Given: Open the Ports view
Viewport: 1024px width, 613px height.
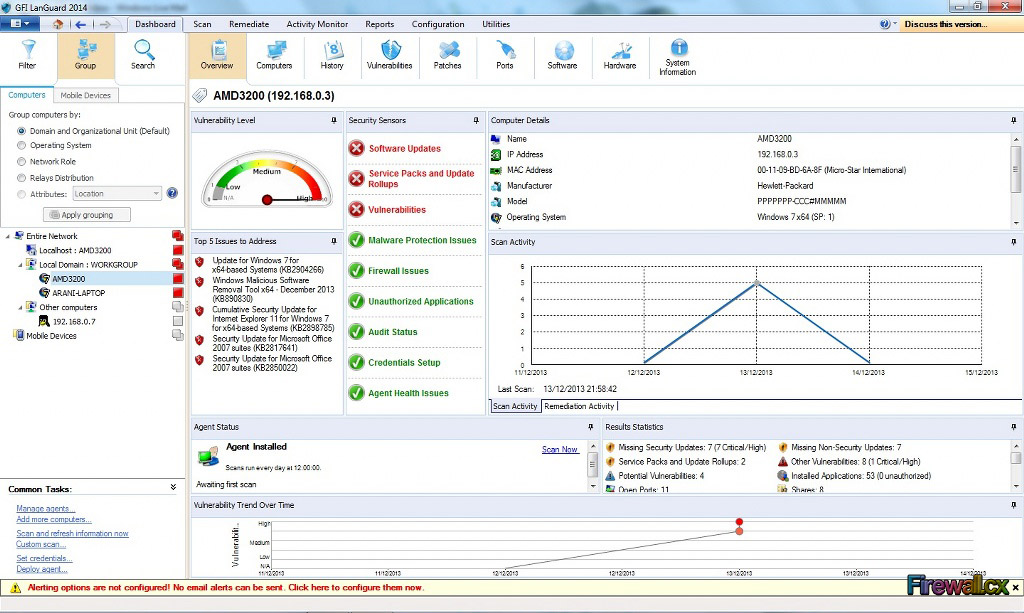Looking at the screenshot, I should point(505,55).
